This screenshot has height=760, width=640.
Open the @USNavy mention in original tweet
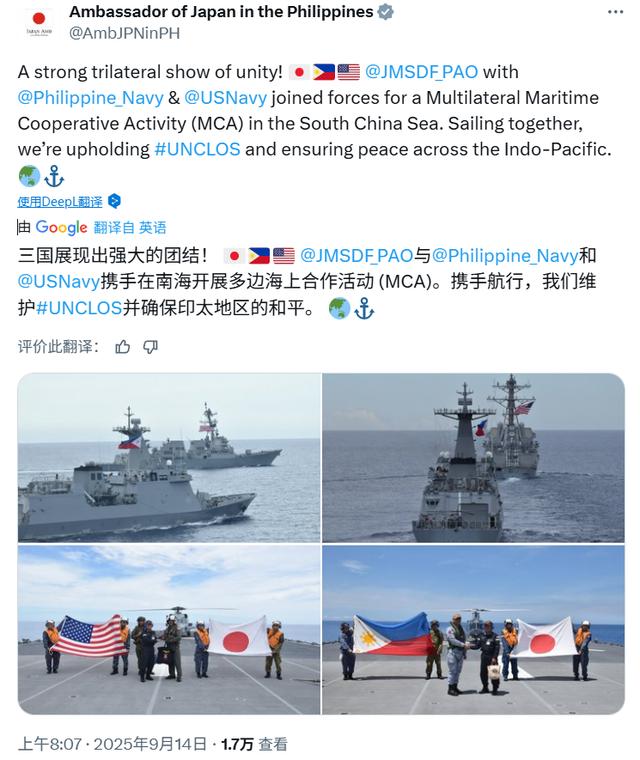[x=225, y=97]
